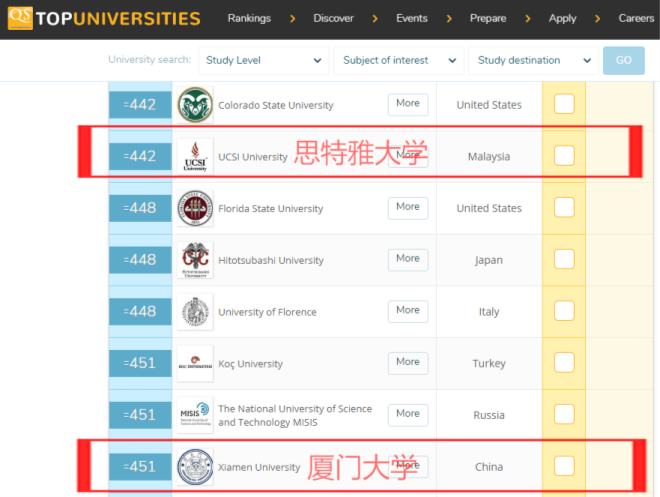Expand chevron next to Discover menu
Image resolution: width=660 pixels, height=497 pixels.
pyautogui.click(x=375, y=19)
